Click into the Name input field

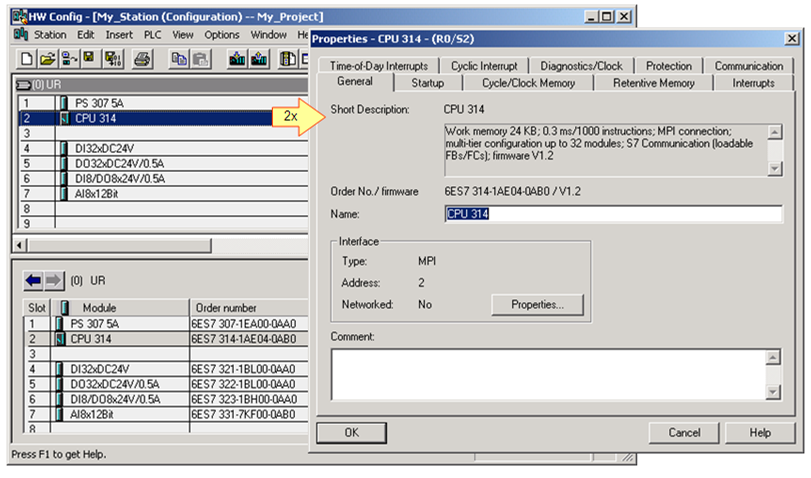click(613, 214)
